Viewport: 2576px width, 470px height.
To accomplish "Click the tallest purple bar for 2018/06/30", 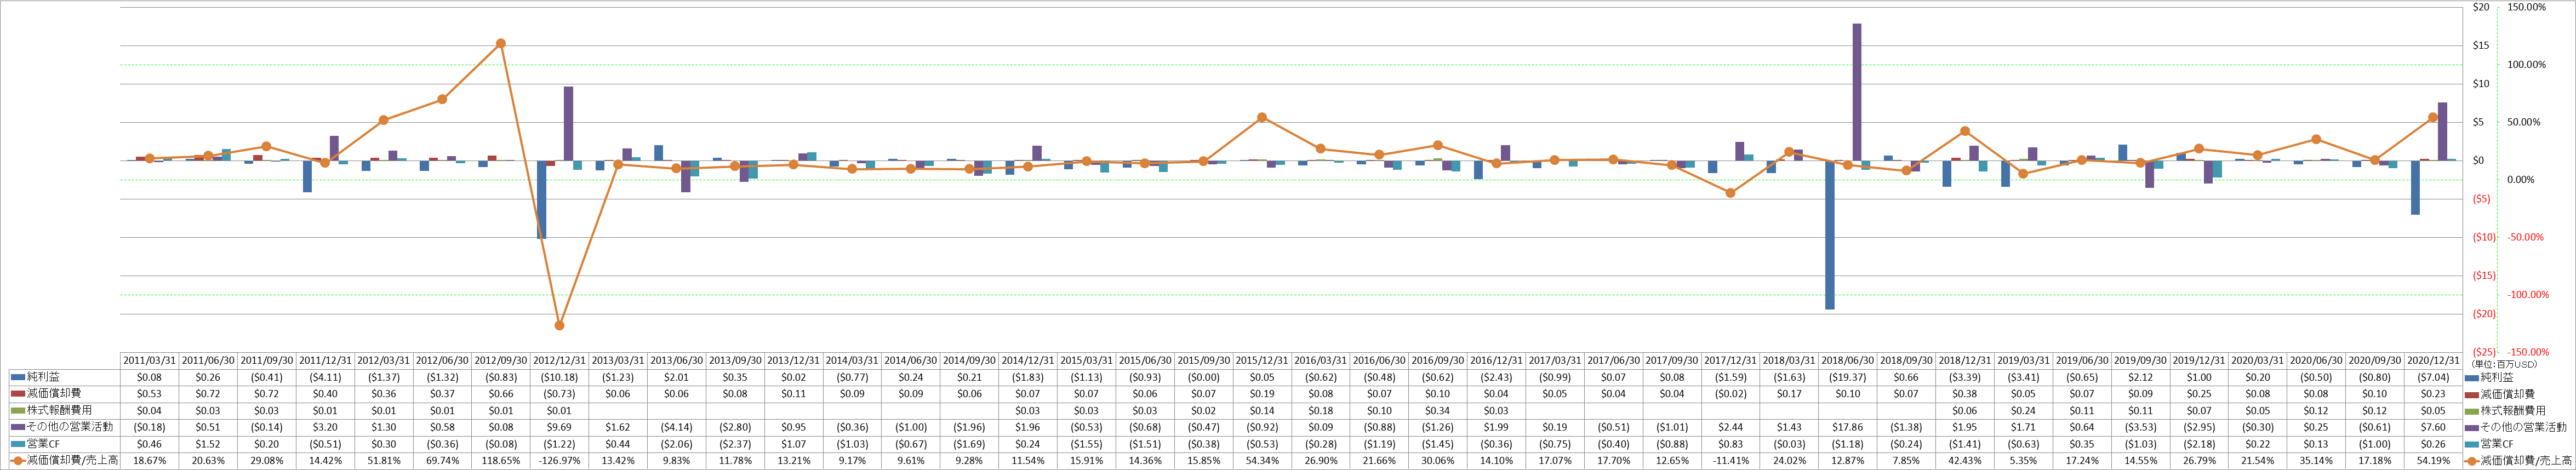I will point(1857,92).
